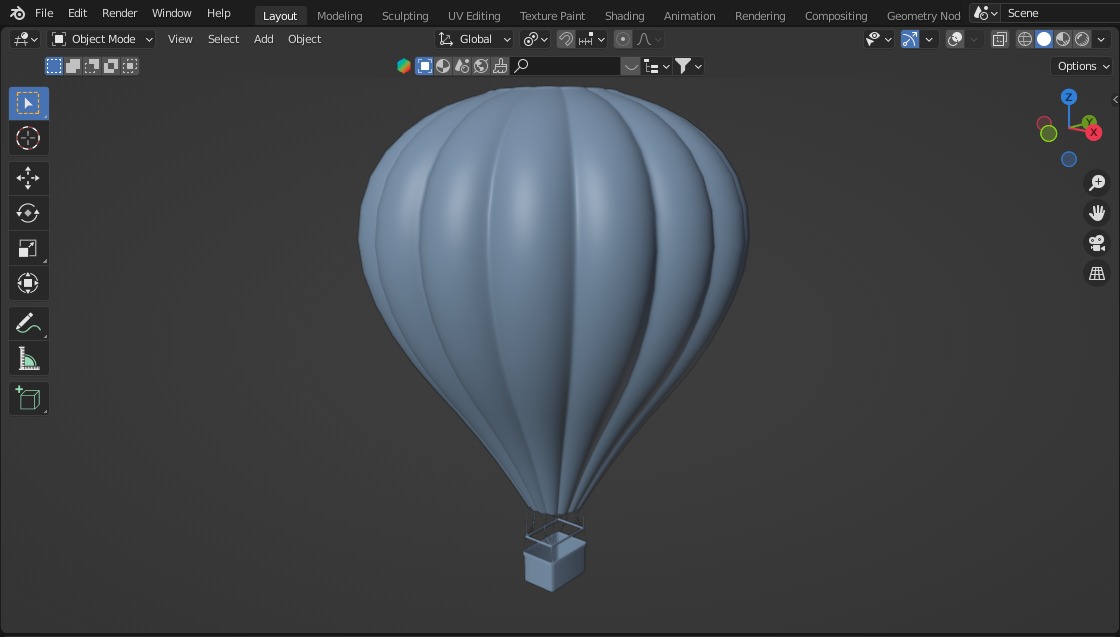Image resolution: width=1120 pixels, height=637 pixels.
Task: Toggle viewport overlays display
Action: (x=955, y=39)
